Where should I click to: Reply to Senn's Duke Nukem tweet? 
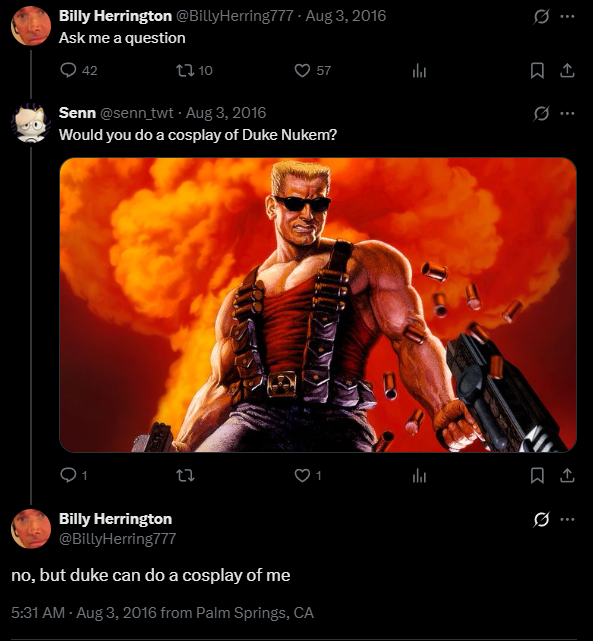[74, 475]
